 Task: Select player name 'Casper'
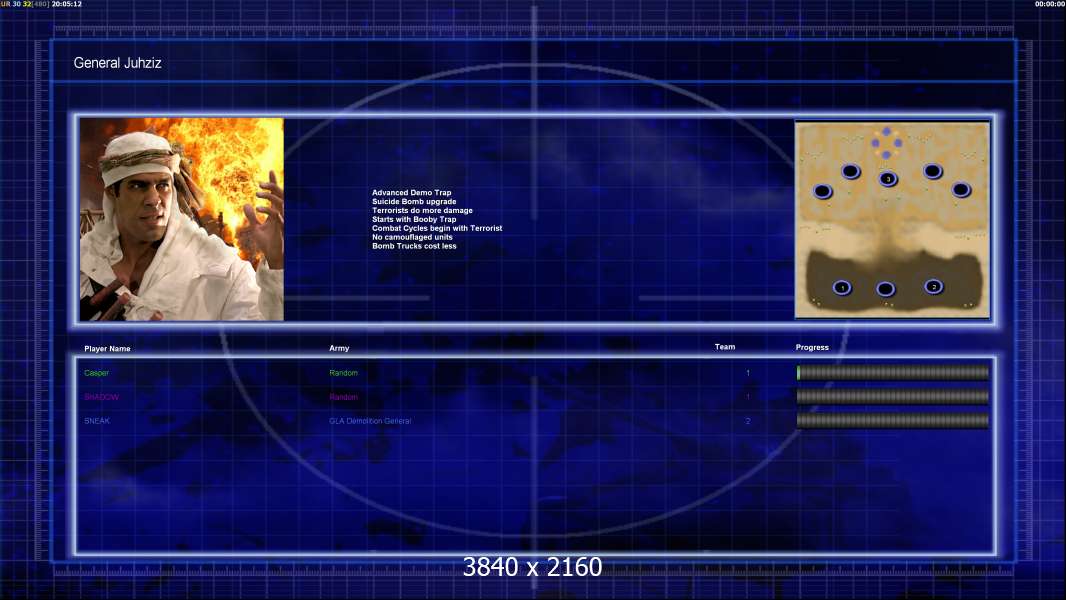coord(97,373)
